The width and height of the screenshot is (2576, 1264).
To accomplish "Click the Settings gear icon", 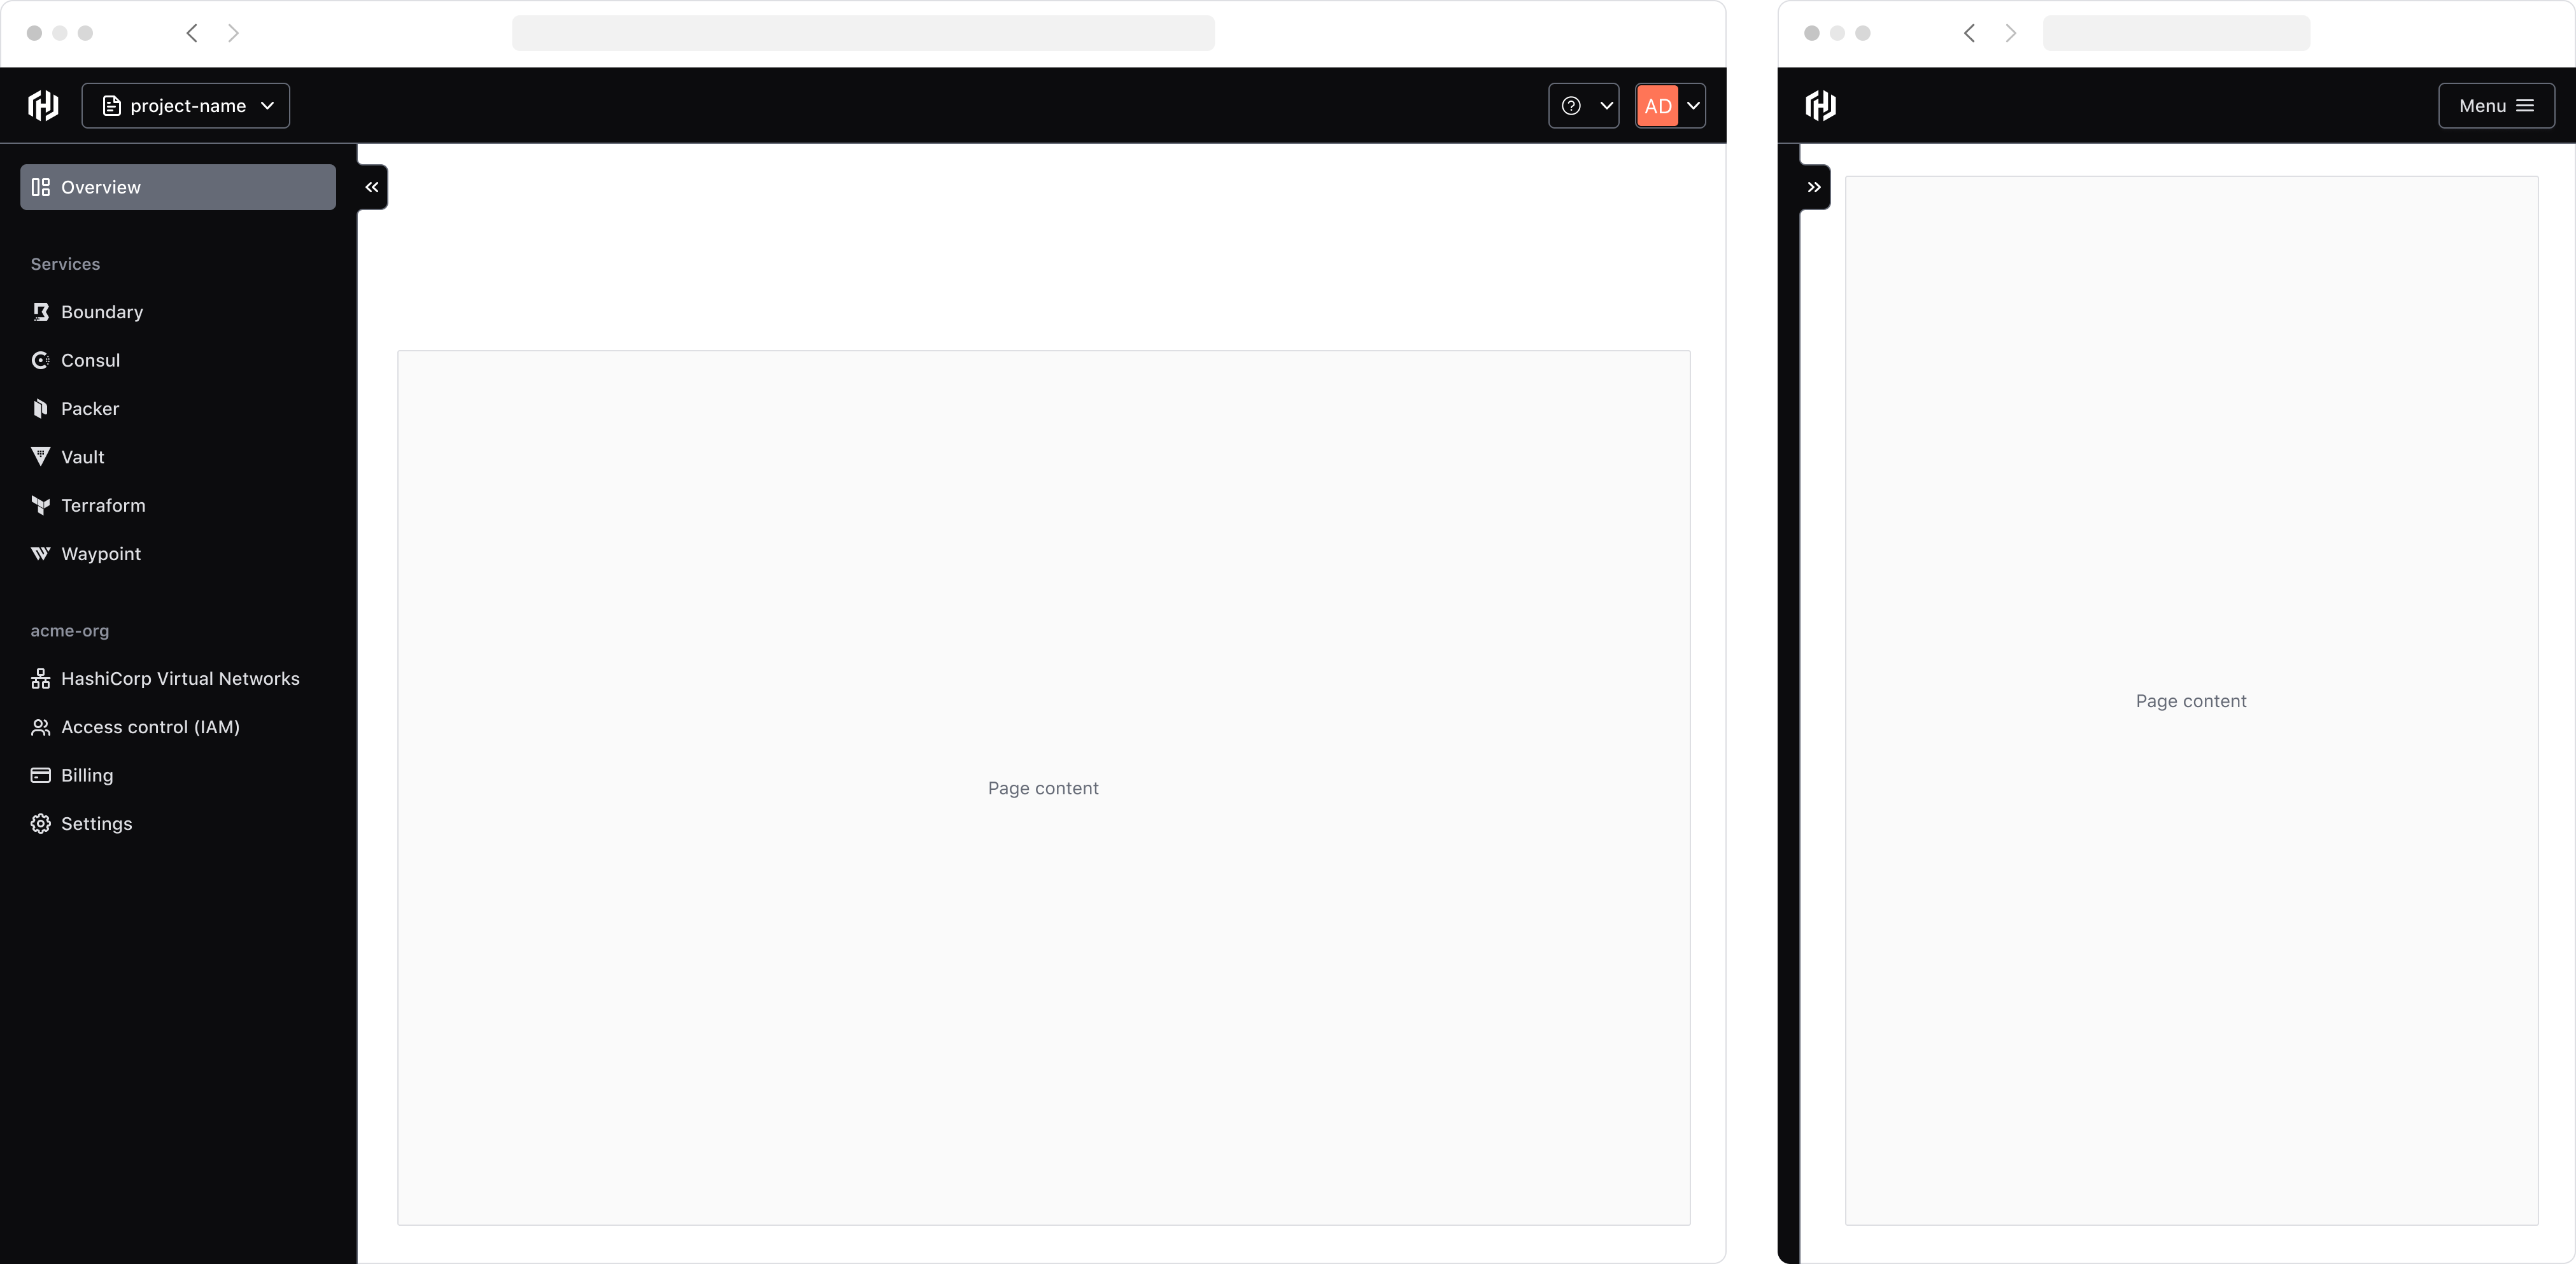I will [x=41, y=822].
